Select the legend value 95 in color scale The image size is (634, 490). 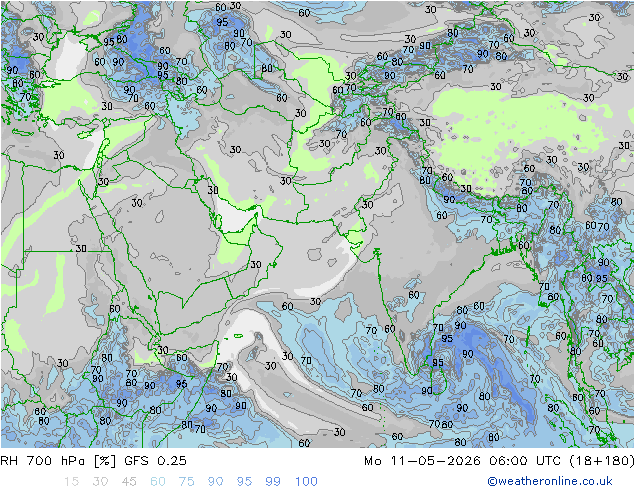click(244, 482)
